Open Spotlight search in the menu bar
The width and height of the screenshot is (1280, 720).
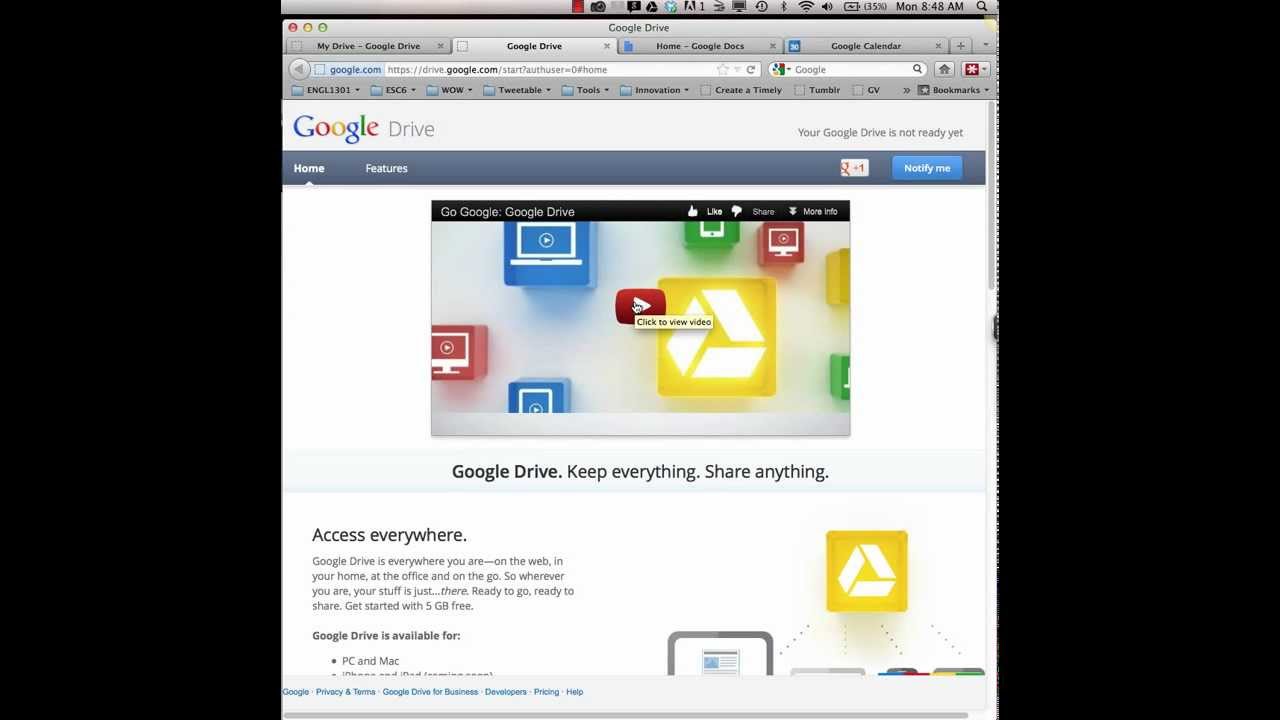982,7
